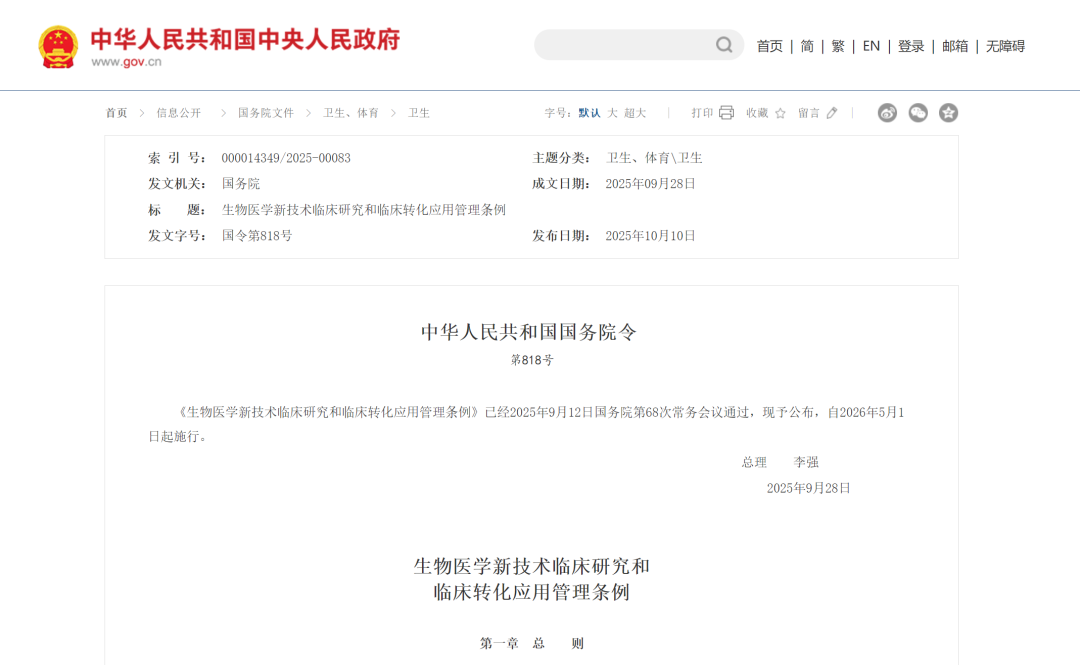This screenshot has height=665, width=1080.
Task: Open 信息公开 in the breadcrumb
Action: click(x=178, y=113)
